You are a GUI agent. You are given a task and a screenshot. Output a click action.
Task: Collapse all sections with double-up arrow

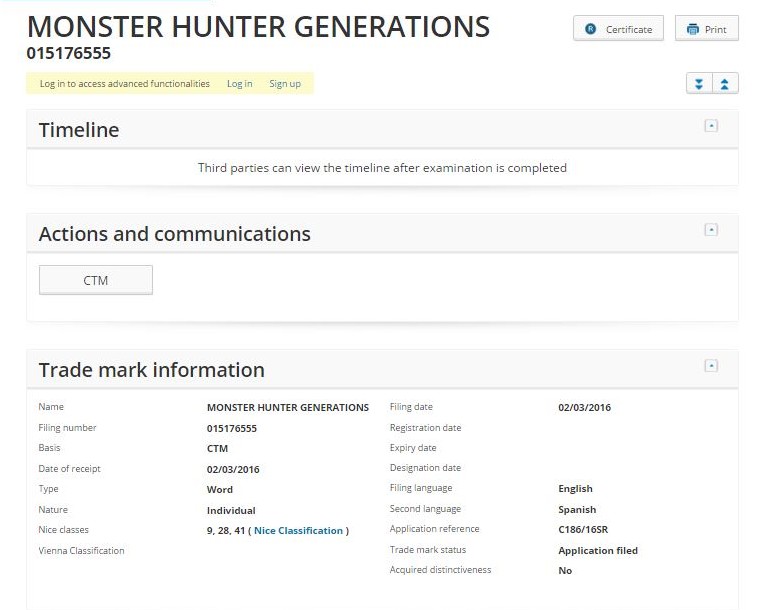[725, 83]
